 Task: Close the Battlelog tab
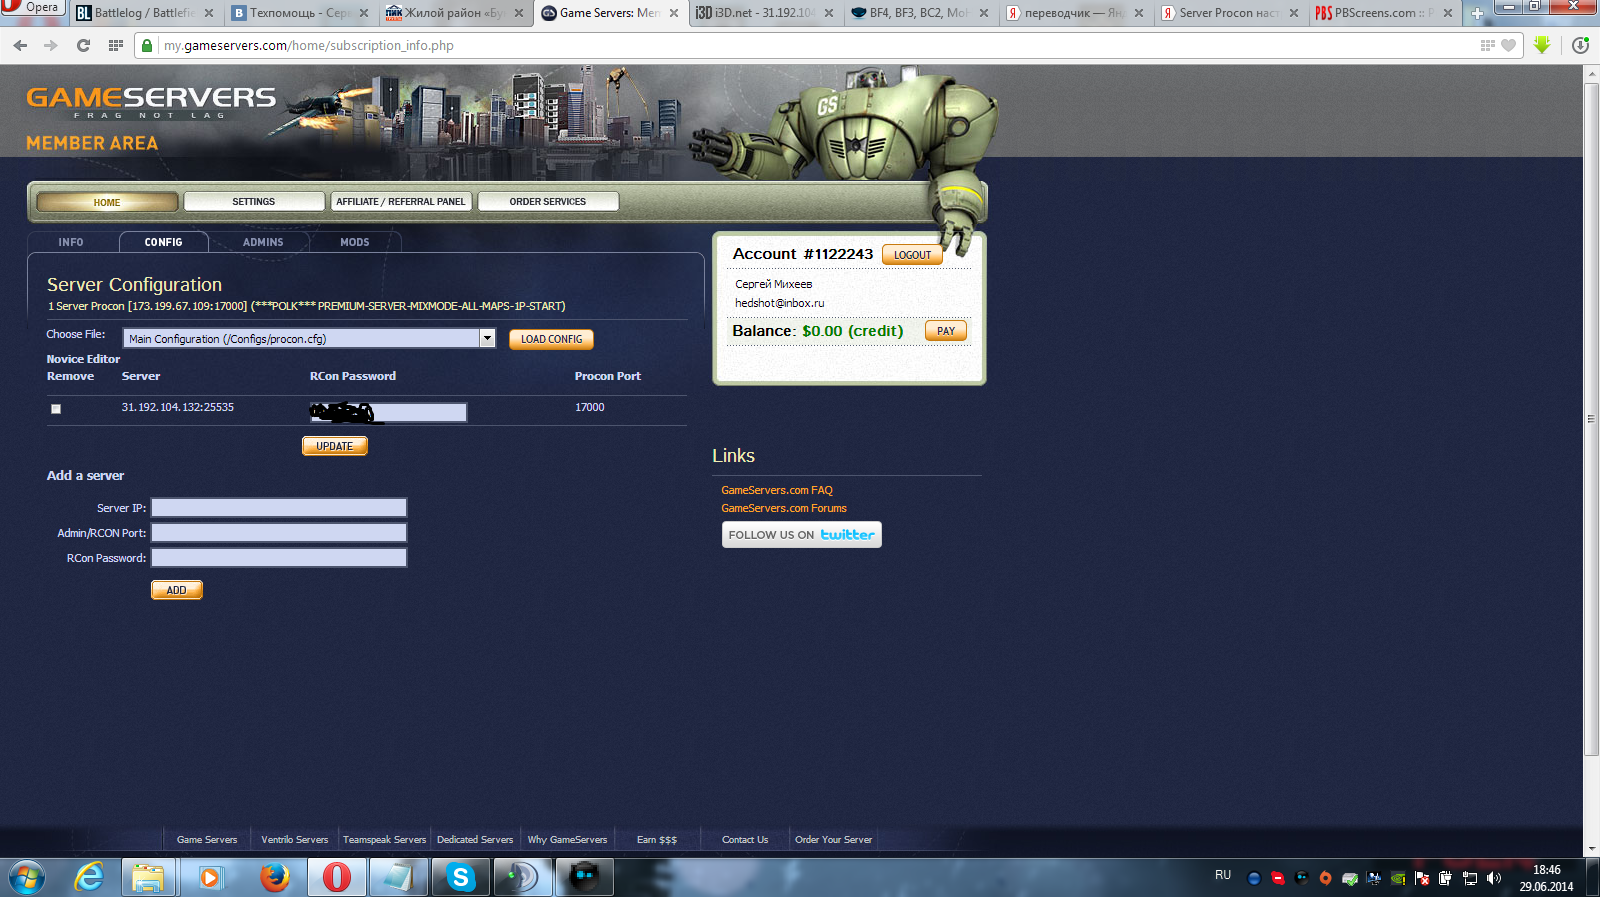coord(209,13)
